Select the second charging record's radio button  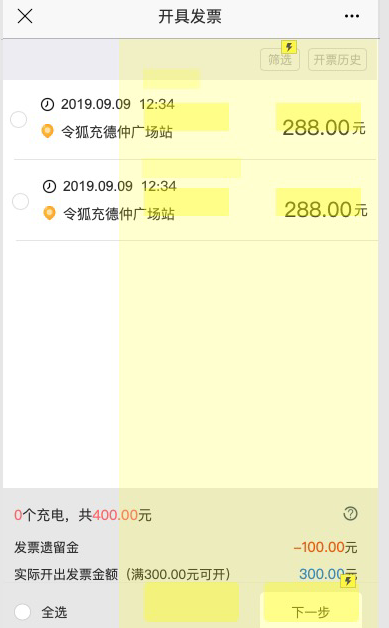[x=20, y=201]
